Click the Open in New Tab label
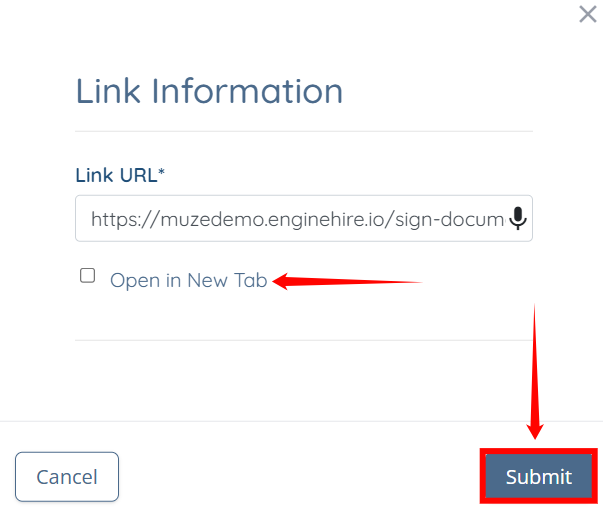Viewport: 603px width, 519px height. (188, 280)
